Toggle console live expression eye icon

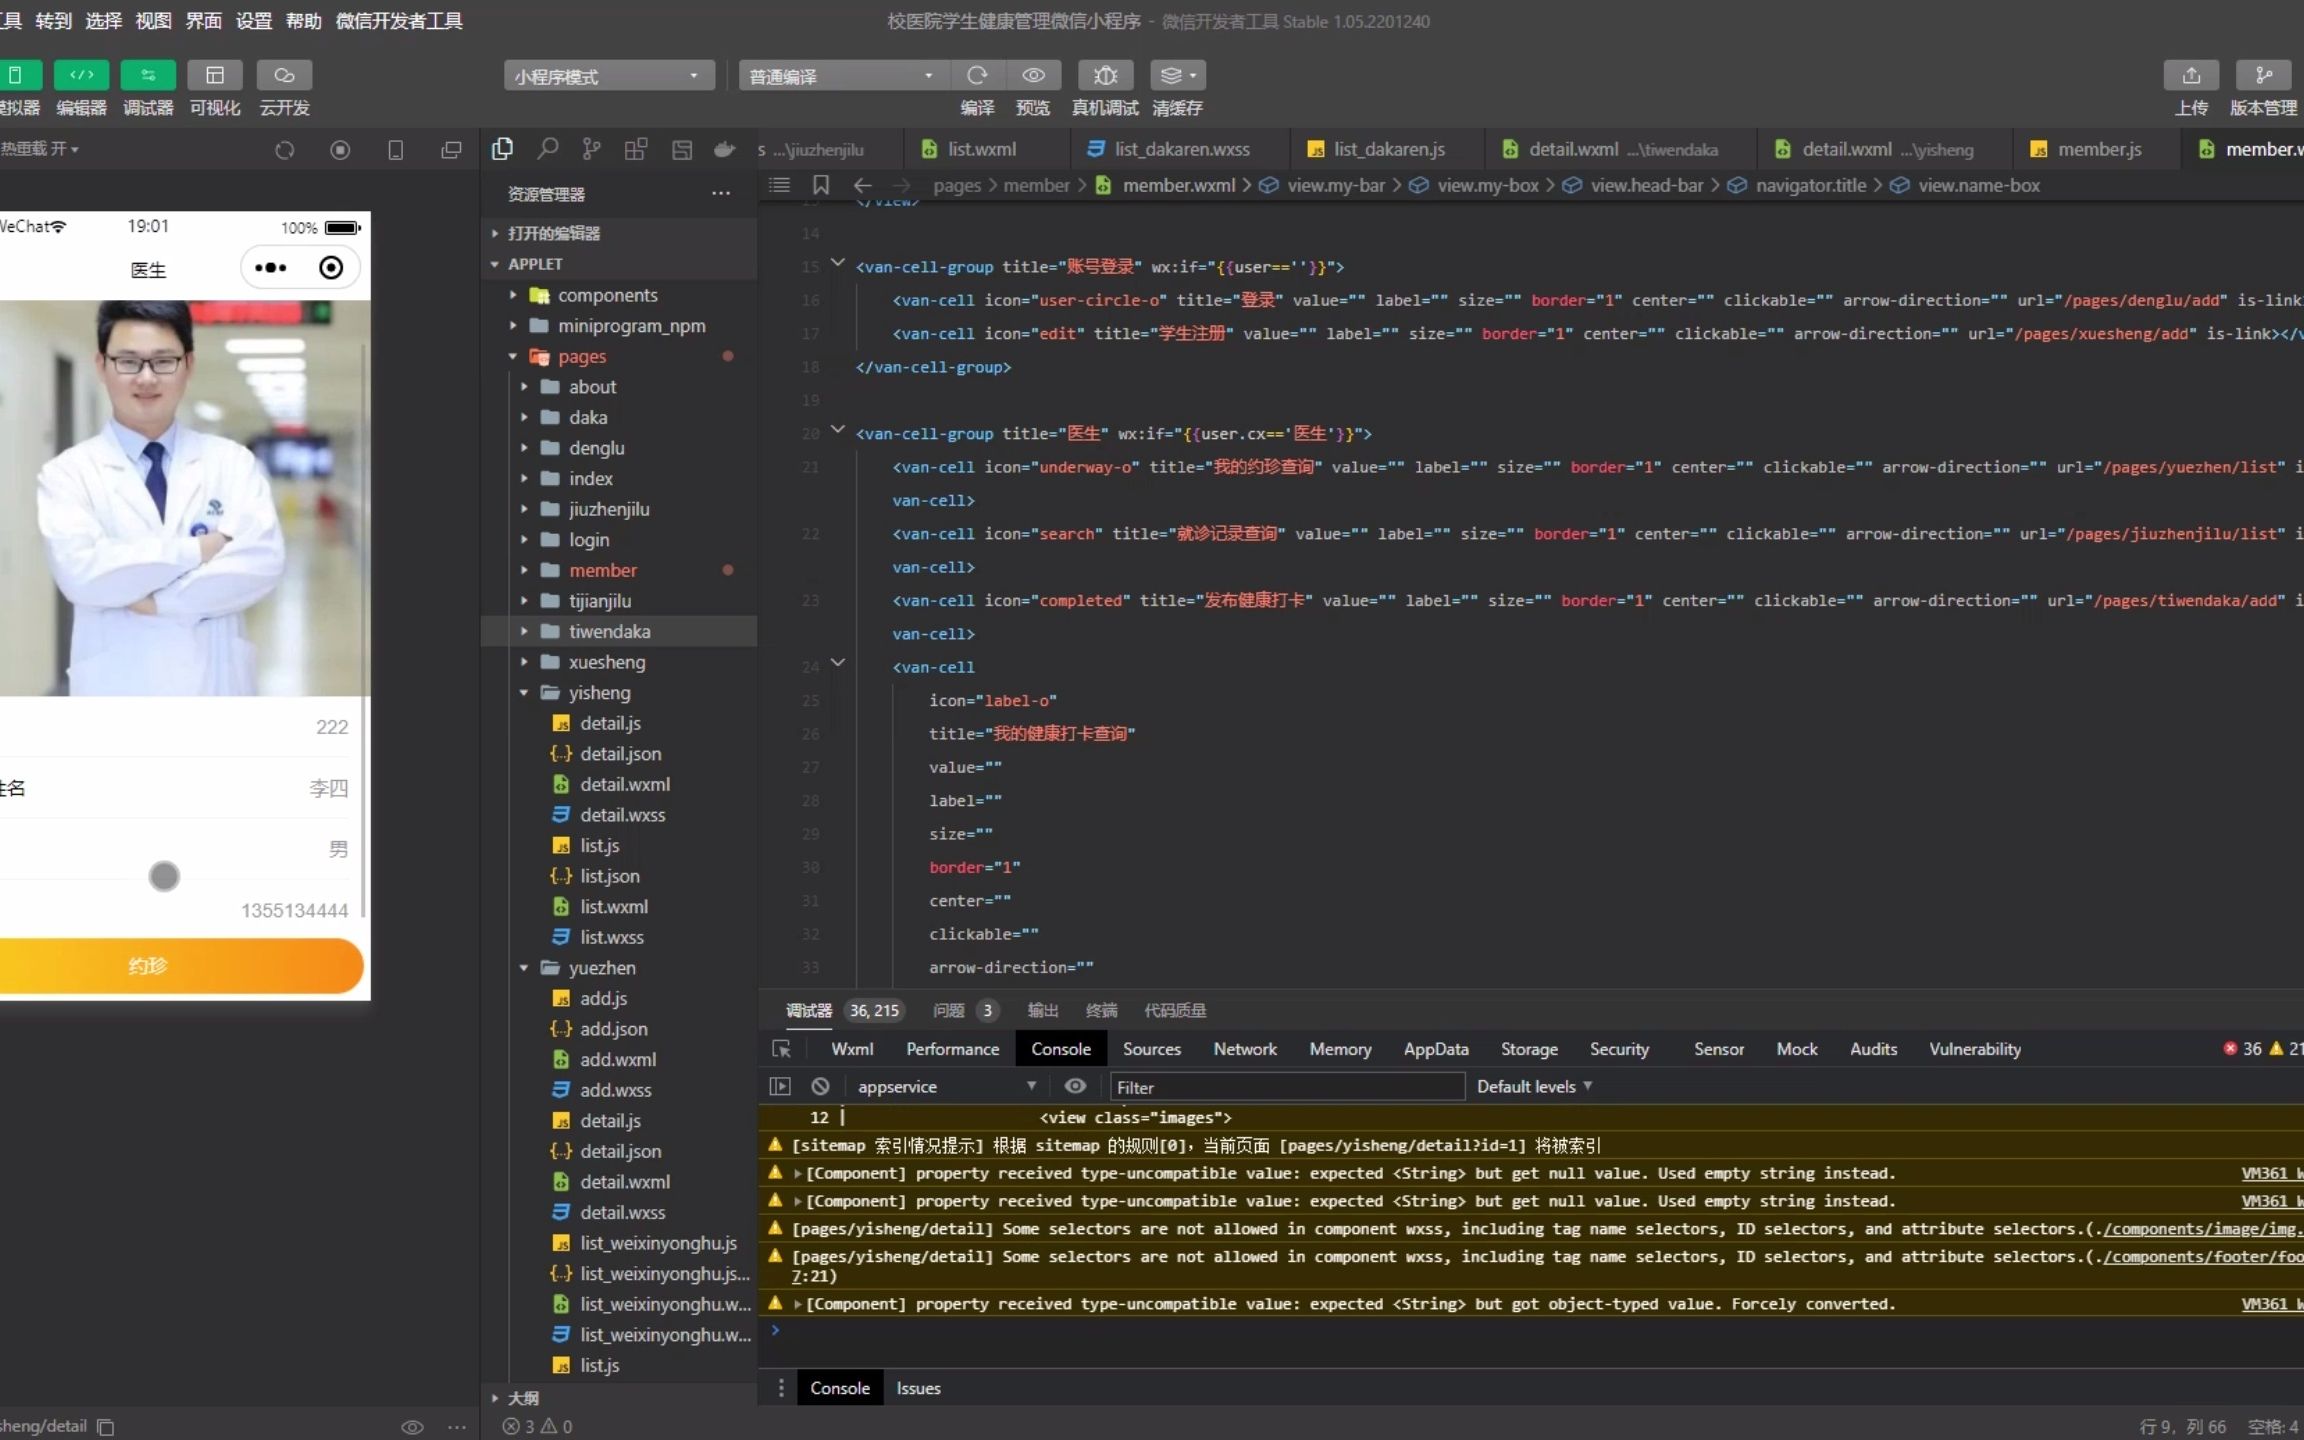click(1075, 1086)
